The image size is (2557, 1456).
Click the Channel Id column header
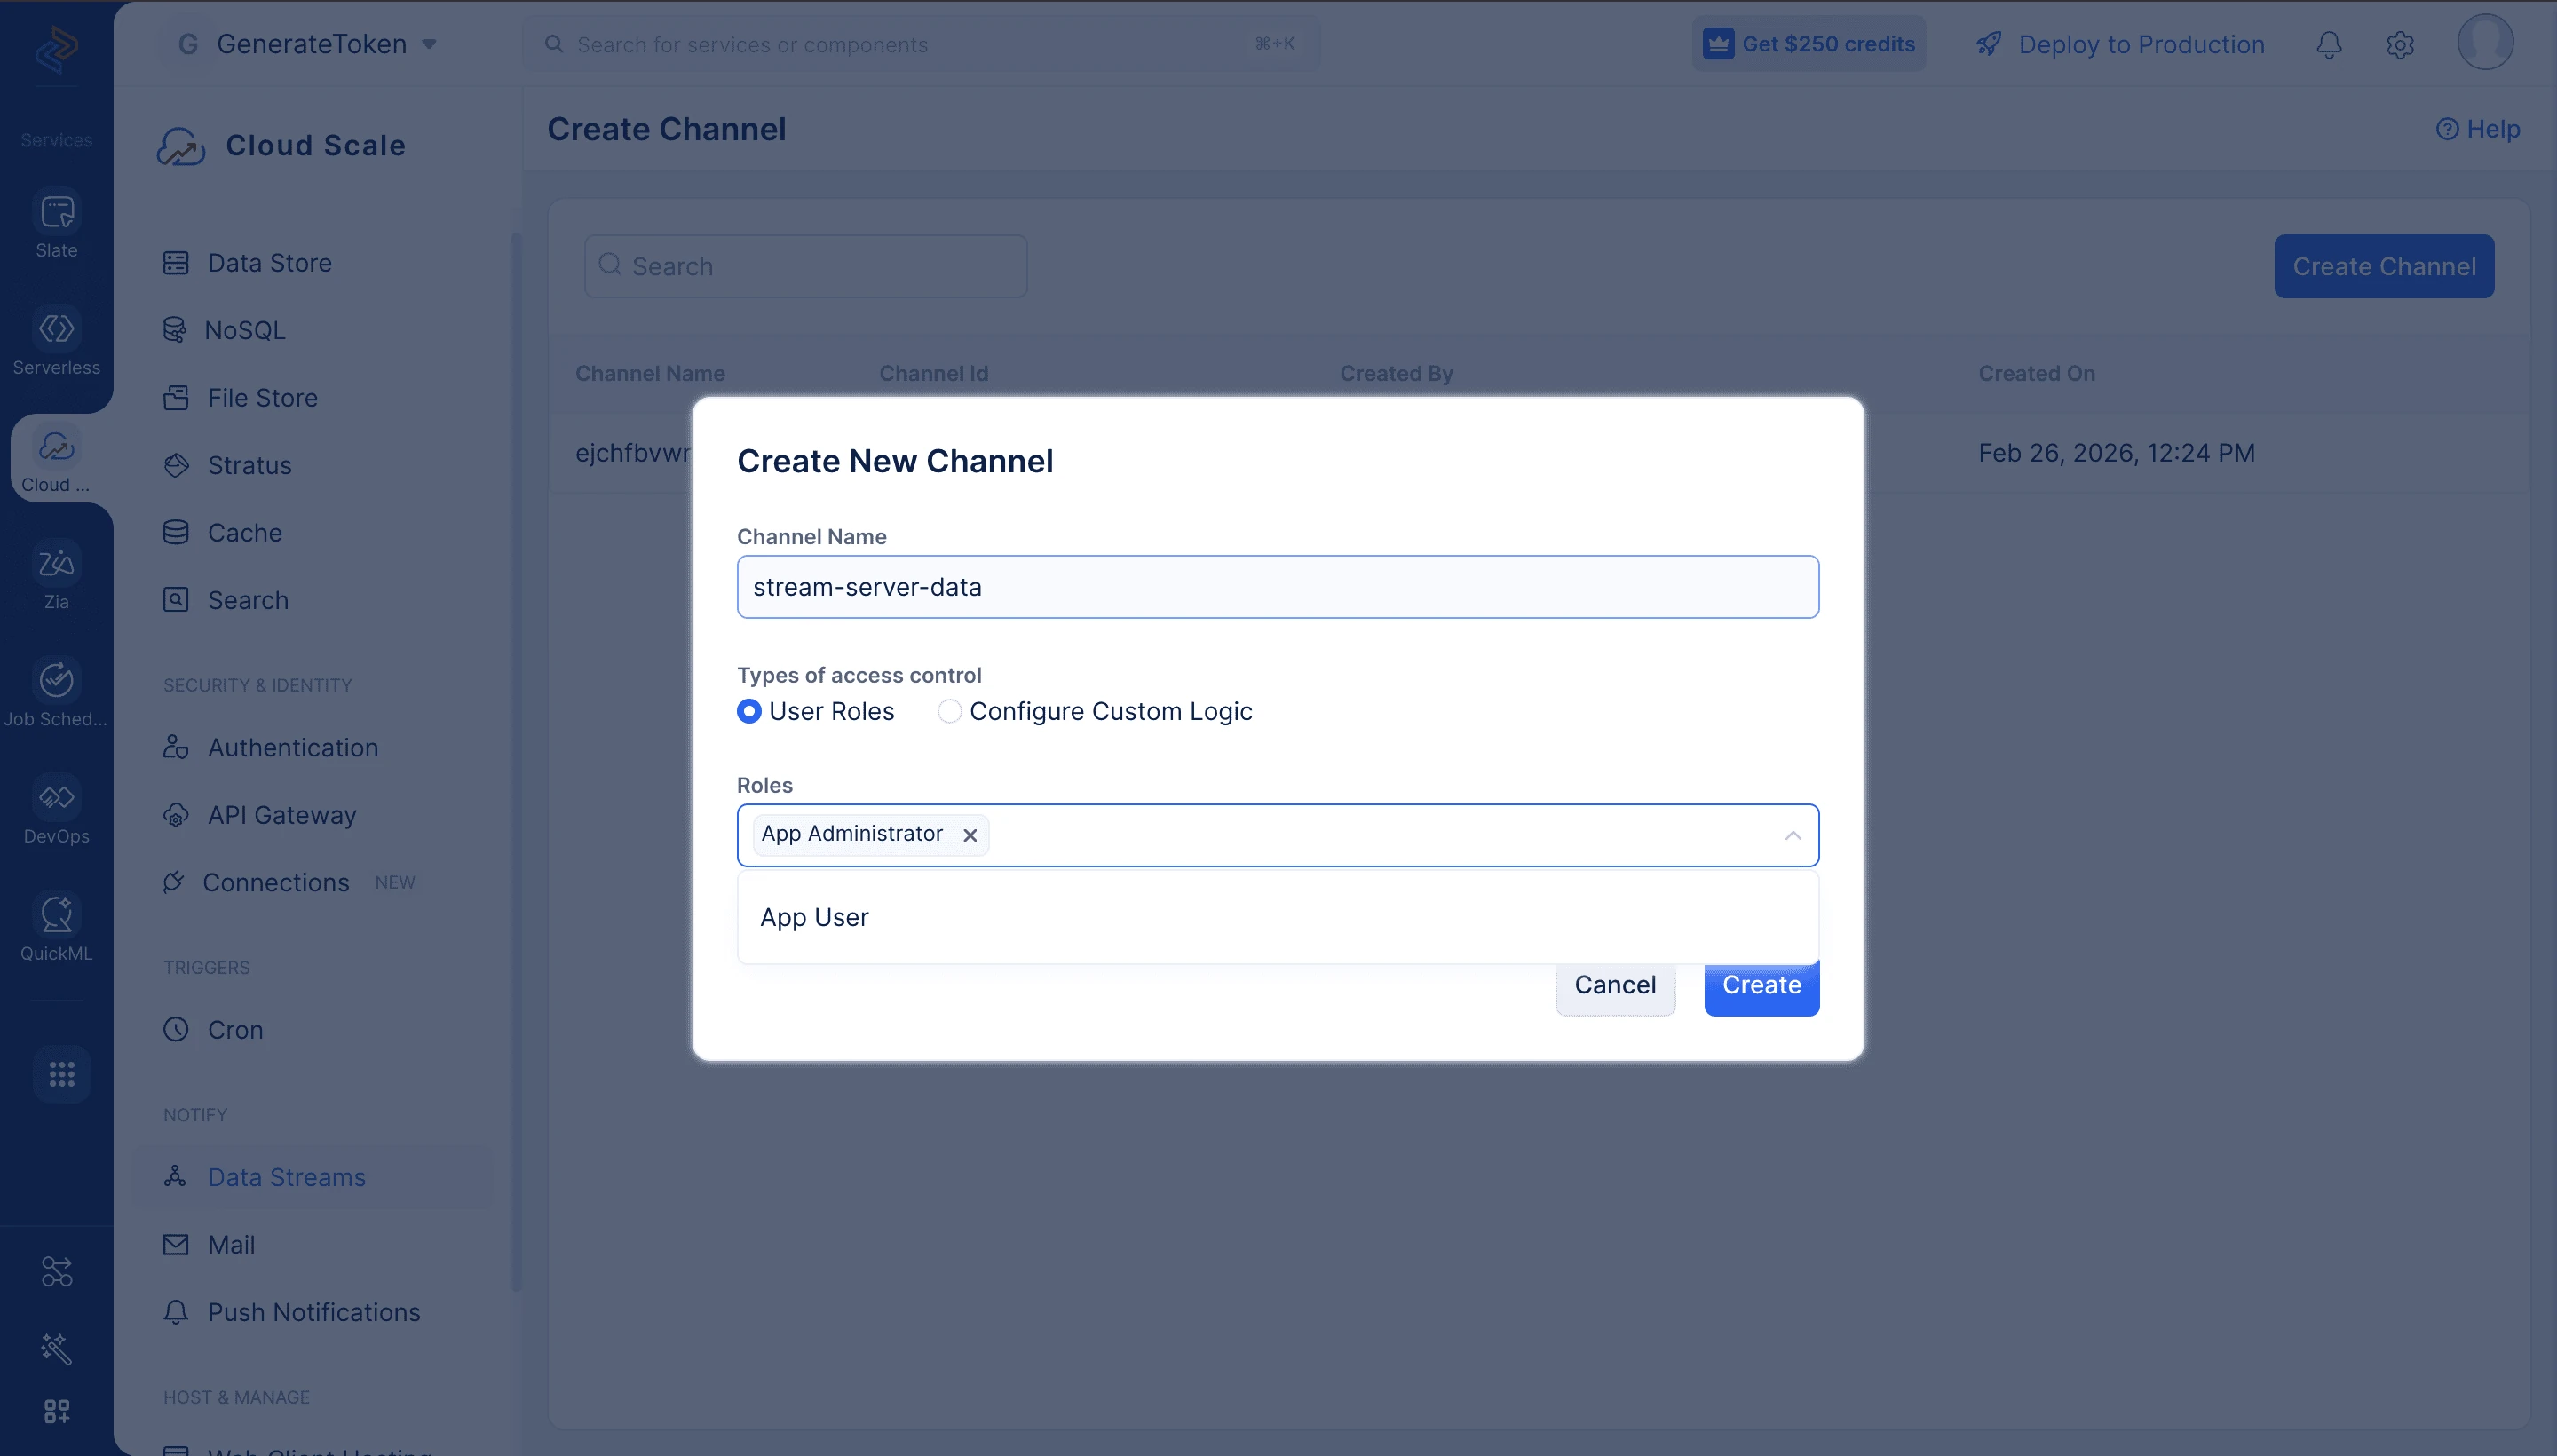(x=933, y=373)
